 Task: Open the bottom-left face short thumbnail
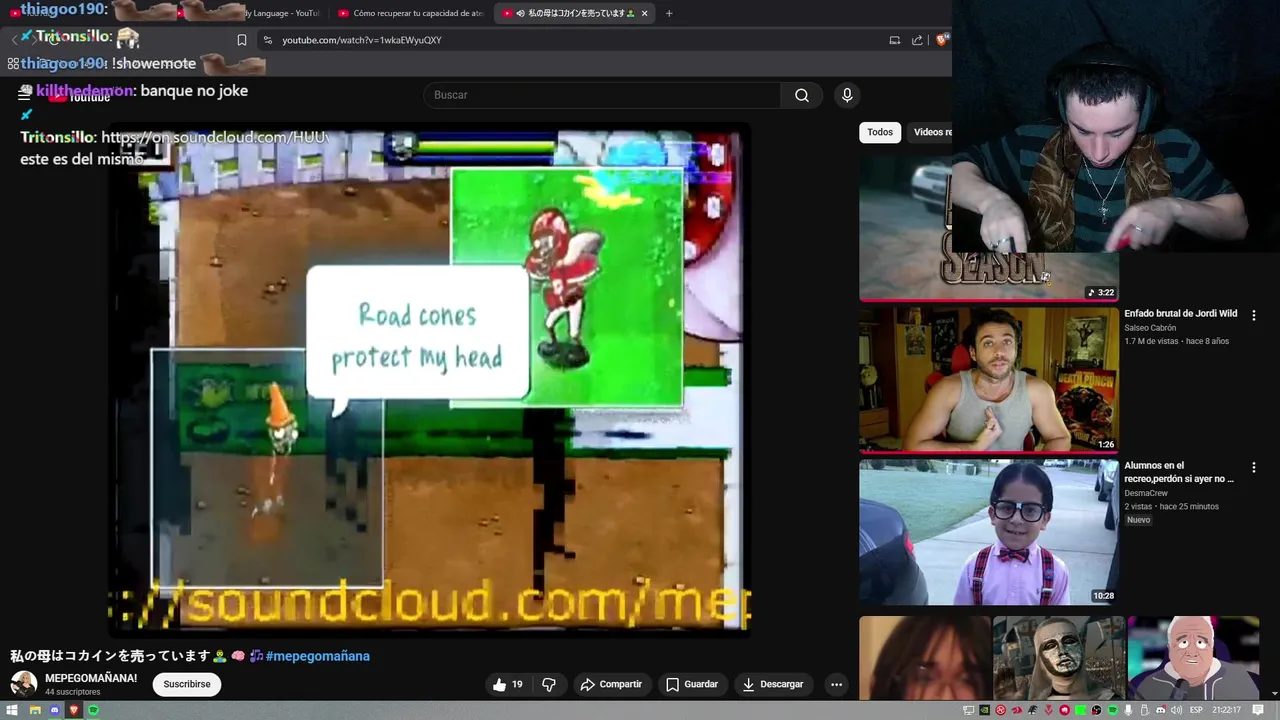point(925,658)
